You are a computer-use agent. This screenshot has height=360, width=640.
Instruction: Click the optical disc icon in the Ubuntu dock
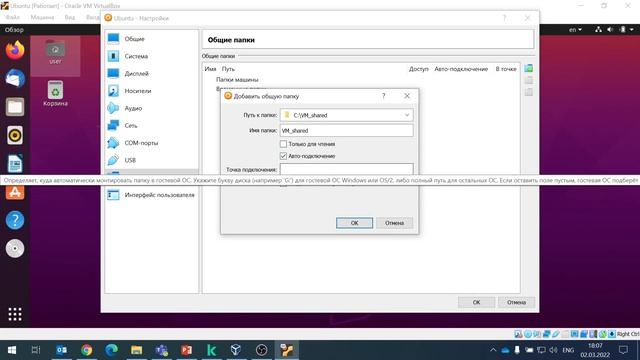[15, 248]
